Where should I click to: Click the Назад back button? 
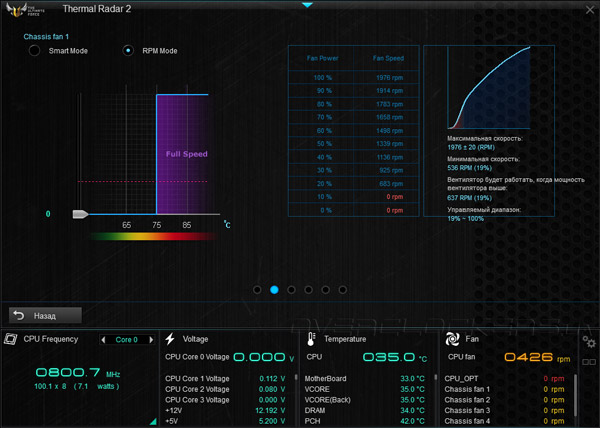[x=45, y=316]
